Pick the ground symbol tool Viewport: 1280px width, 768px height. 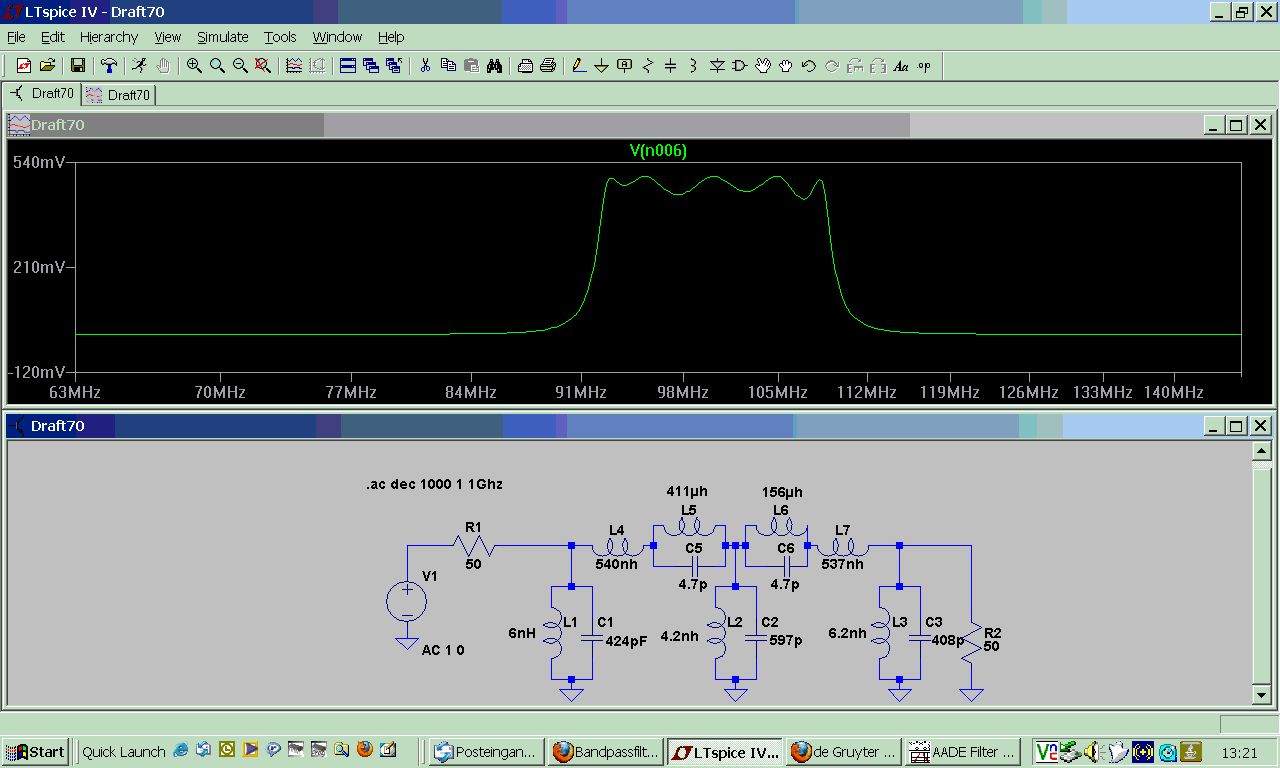(601, 66)
